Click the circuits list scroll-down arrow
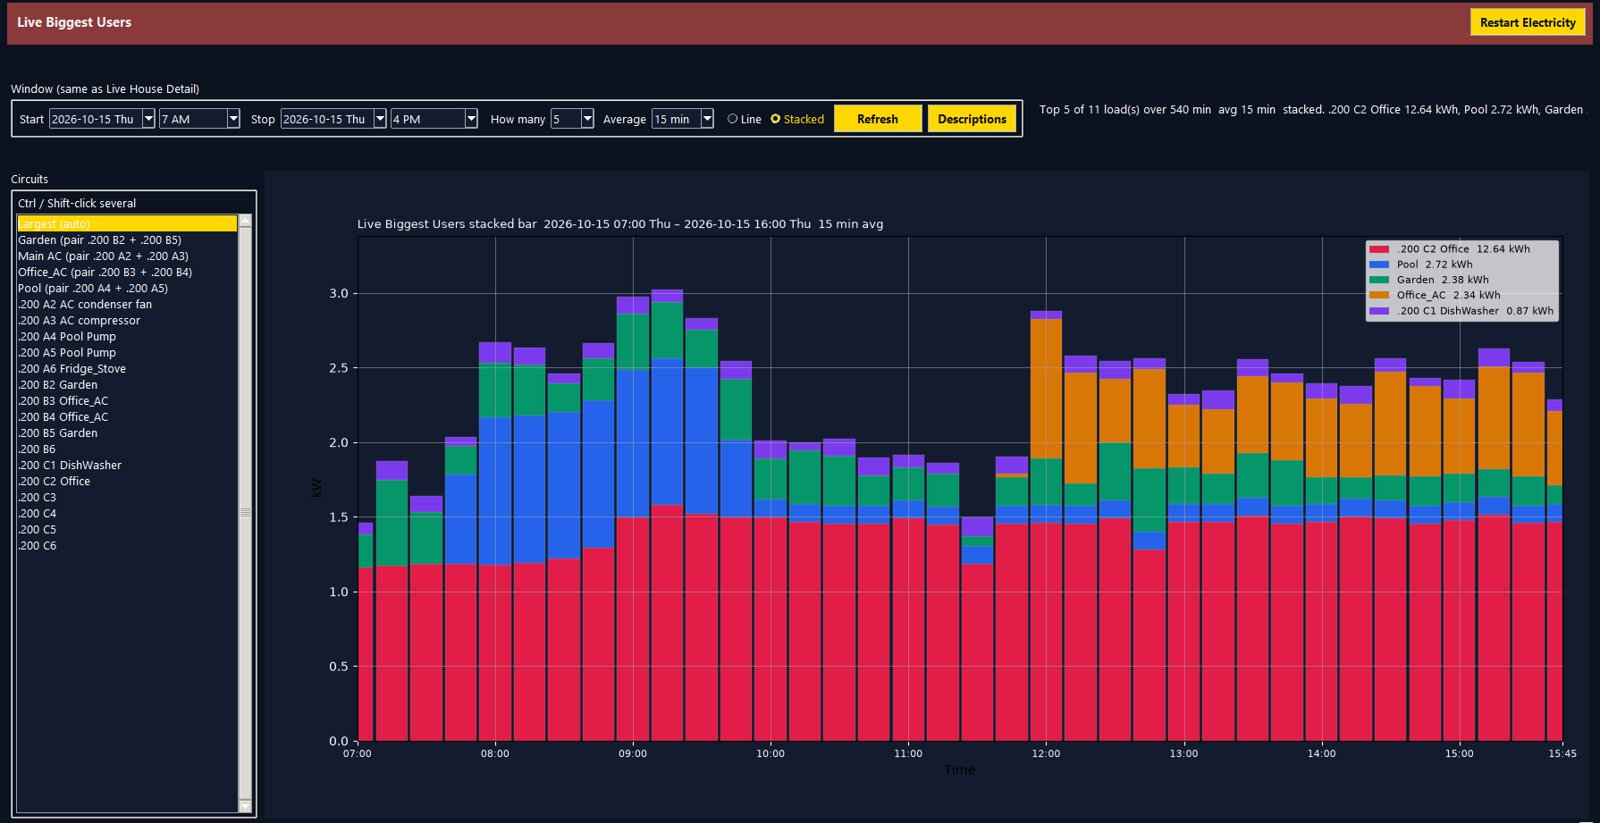This screenshot has height=823, width=1600. tap(245, 806)
